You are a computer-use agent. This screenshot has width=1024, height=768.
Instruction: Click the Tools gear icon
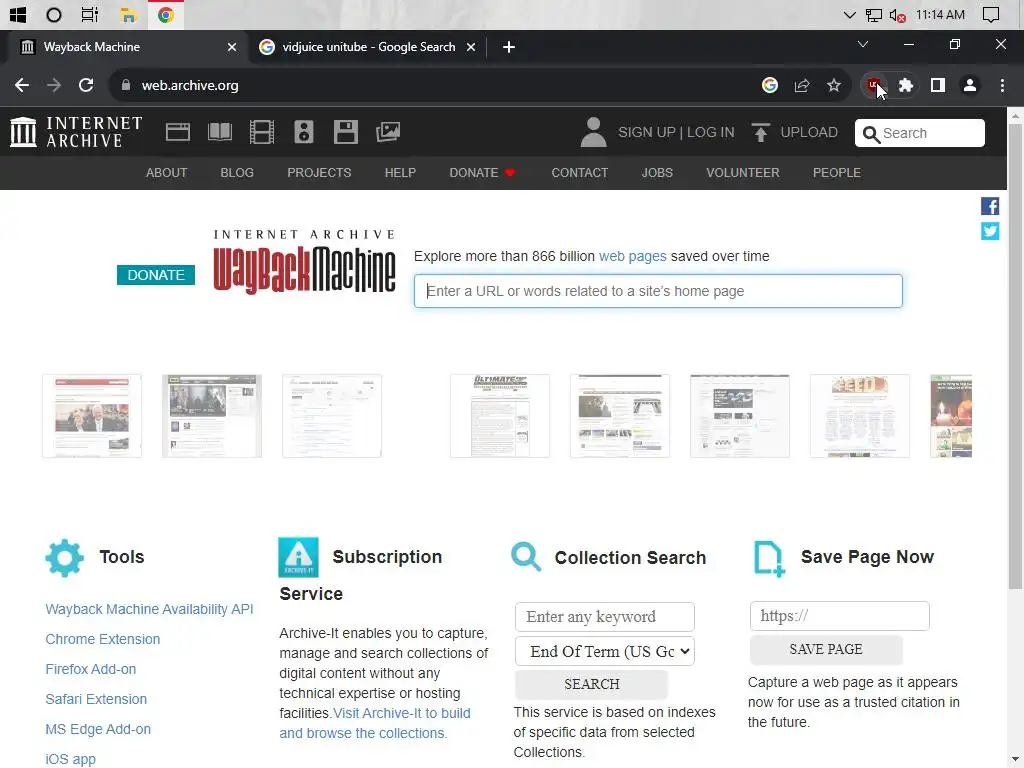coord(65,558)
